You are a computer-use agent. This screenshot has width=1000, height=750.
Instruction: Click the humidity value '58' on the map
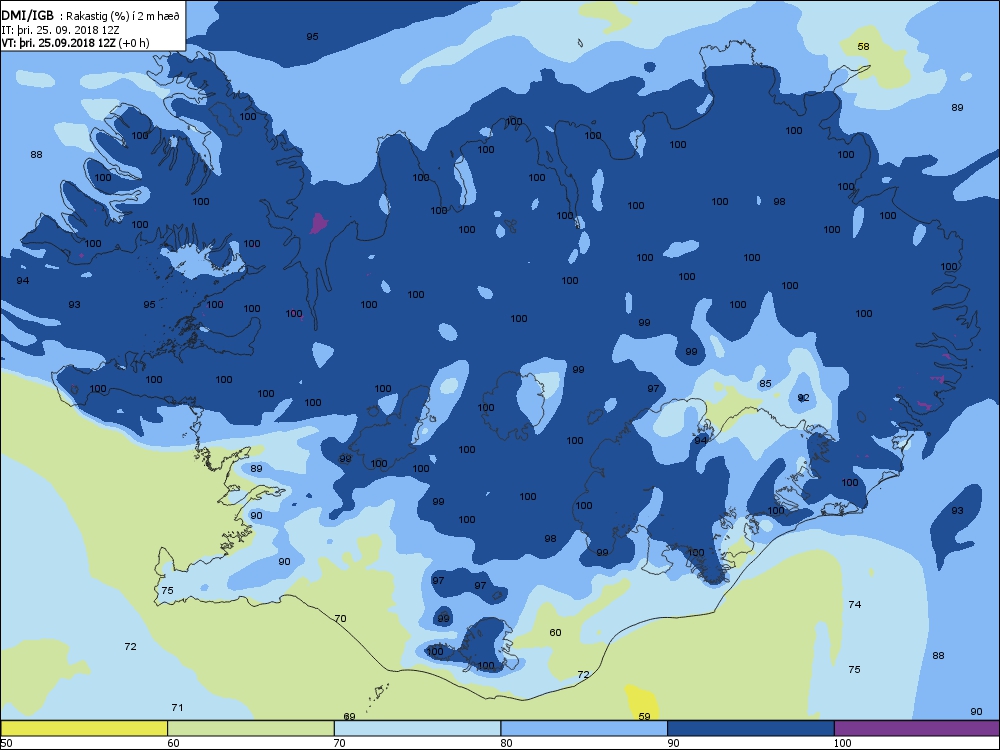pos(863,47)
